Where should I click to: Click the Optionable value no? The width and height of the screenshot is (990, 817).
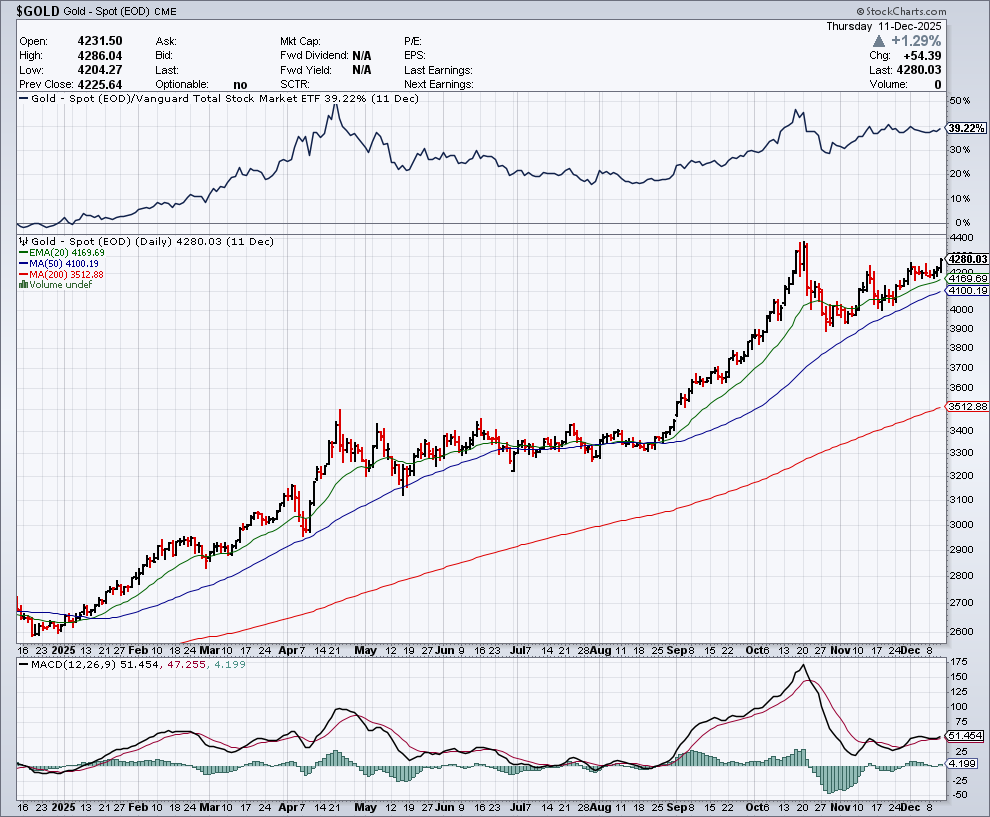[240, 85]
